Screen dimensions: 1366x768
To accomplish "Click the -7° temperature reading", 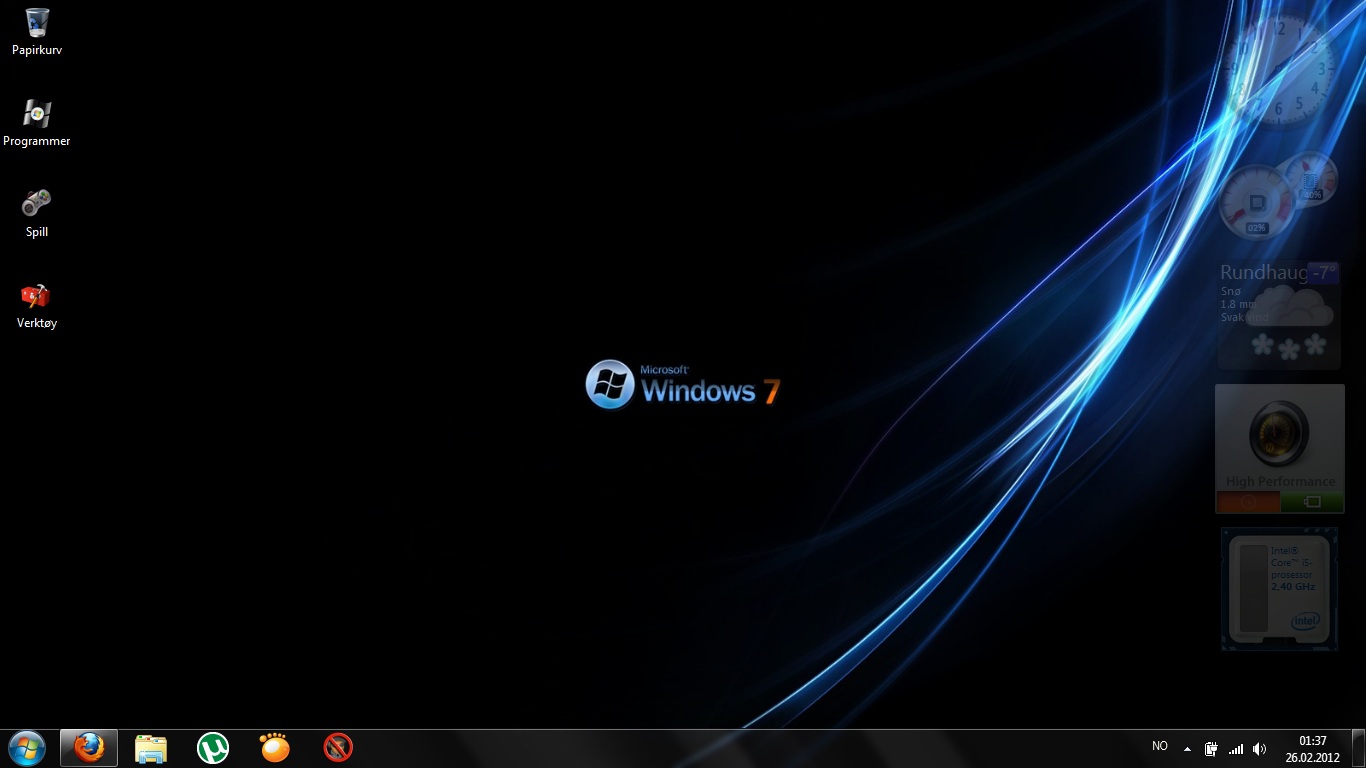I will [1324, 272].
